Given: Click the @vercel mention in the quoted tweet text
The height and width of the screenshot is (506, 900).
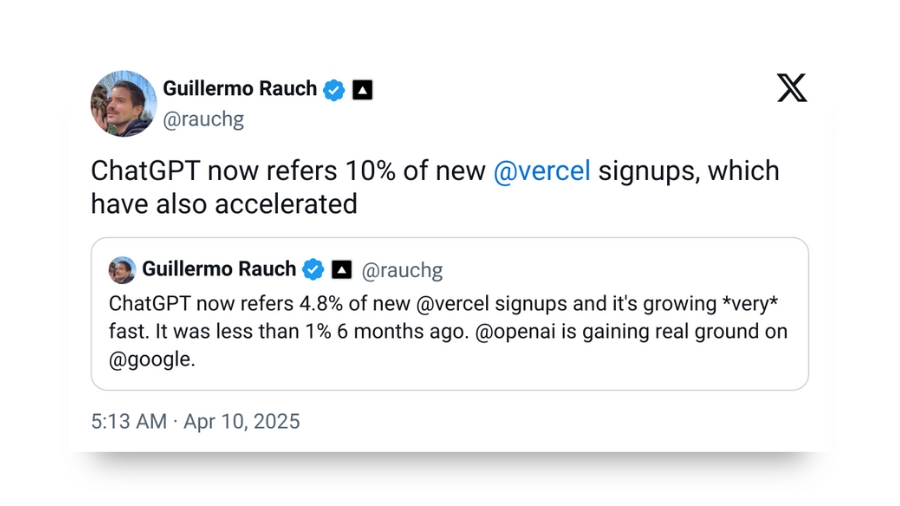Looking at the screenshot, I should click(x=452, y=303).
